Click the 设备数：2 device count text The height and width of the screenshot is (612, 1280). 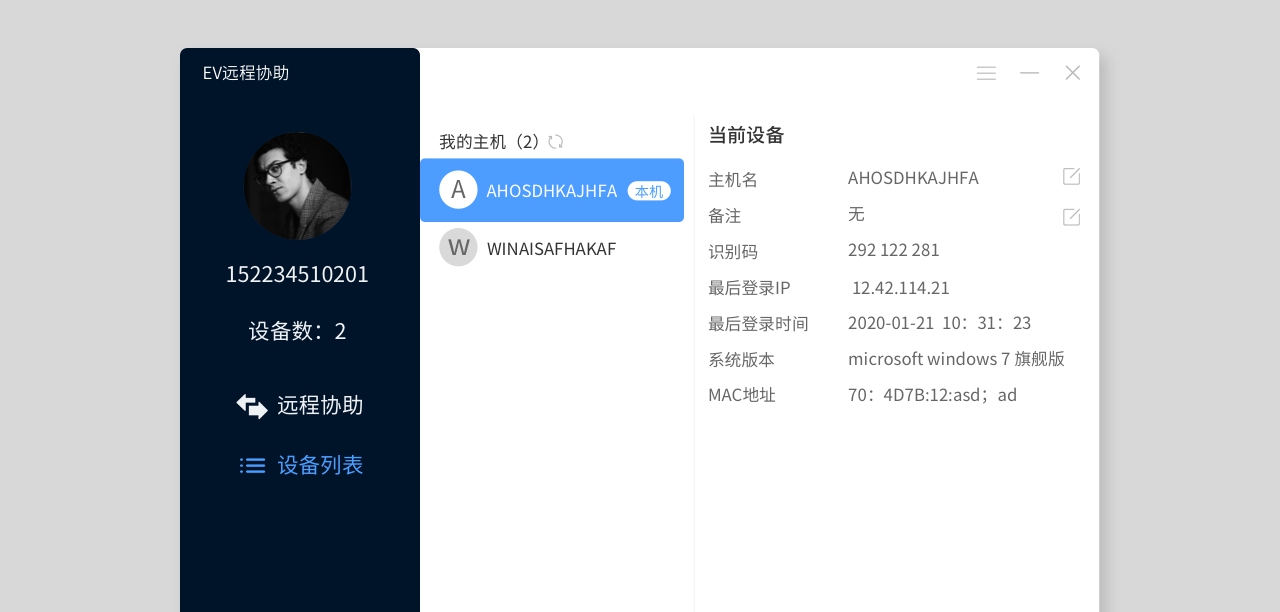click(298, 331)
